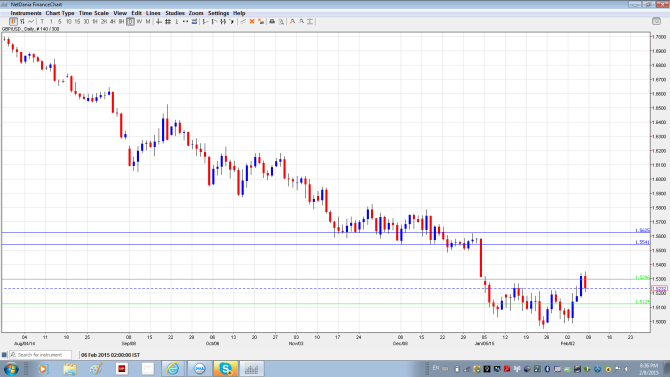Click the print preview icon
This screenshot has width=670, height=377.
(x=281, y=21)
